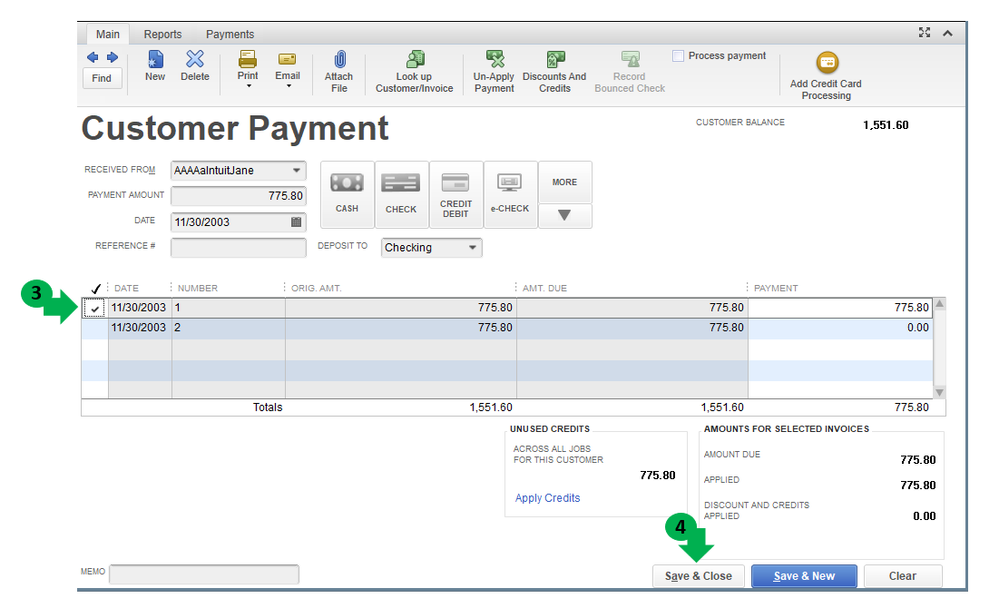Switch to the Main tab
Image resolution: width=999 pixels, height=609 pixels.
pyautogui.click(x=108, y=34)
